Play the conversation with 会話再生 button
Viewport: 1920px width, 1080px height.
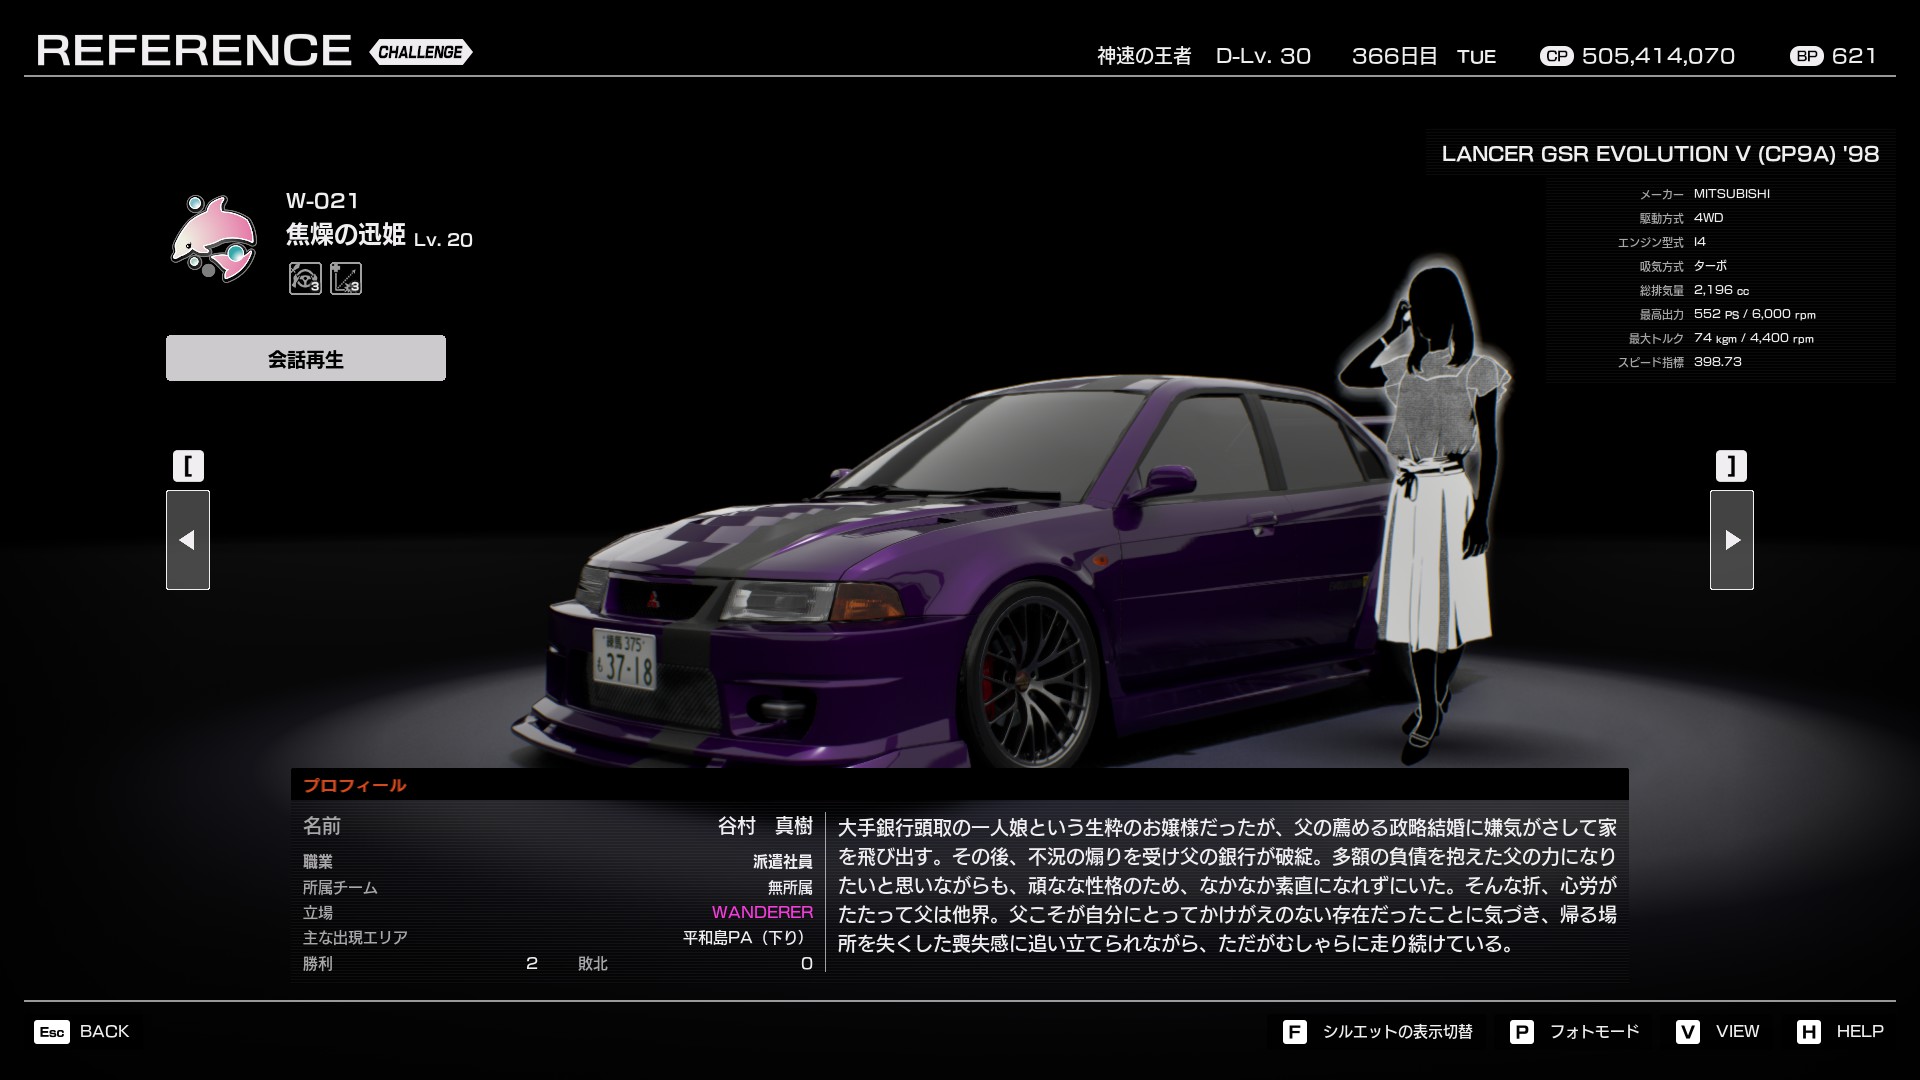[x=306, y=358]
